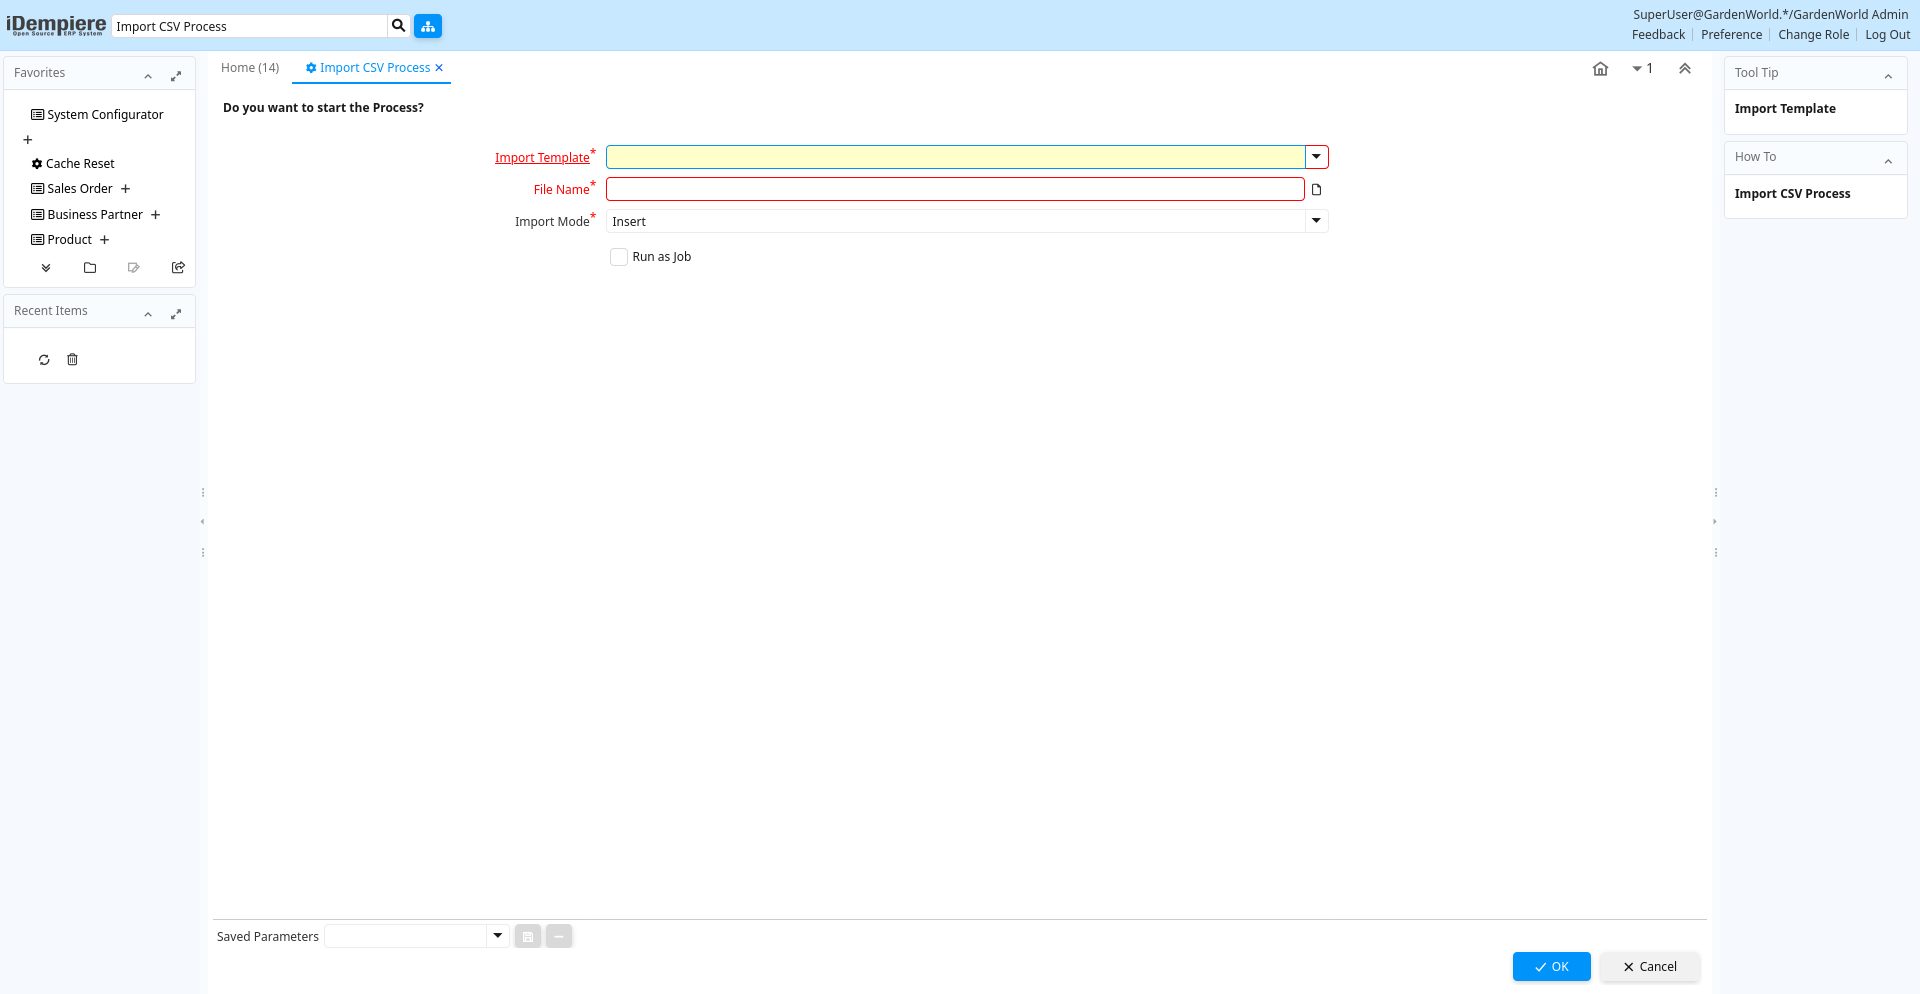Click OK to start the process
The height and width of the screenshot is (994, 1920).
click(1551, 967)
